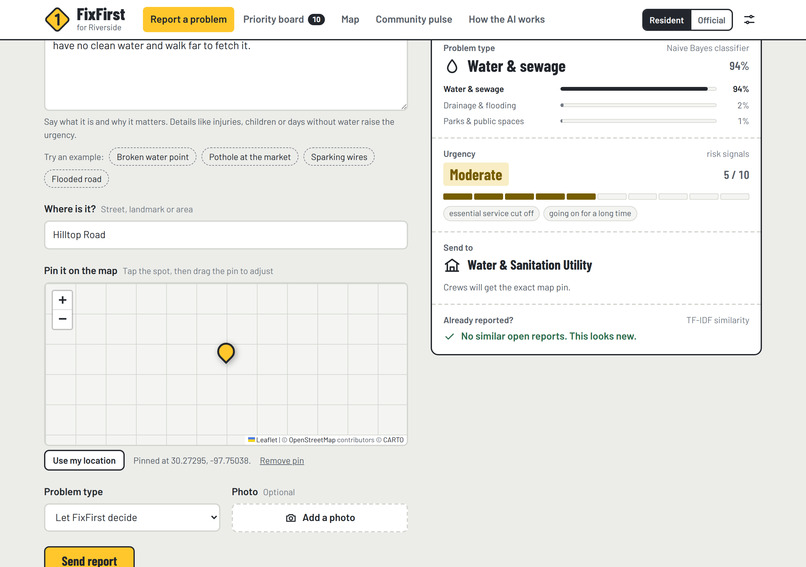806x567 pixels.
Task: Open the Map page
Action: [350, 20]
